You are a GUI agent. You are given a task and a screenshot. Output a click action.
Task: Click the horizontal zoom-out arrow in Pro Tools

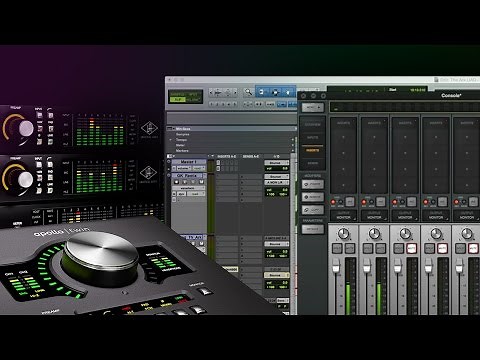(x=211, y=92)
